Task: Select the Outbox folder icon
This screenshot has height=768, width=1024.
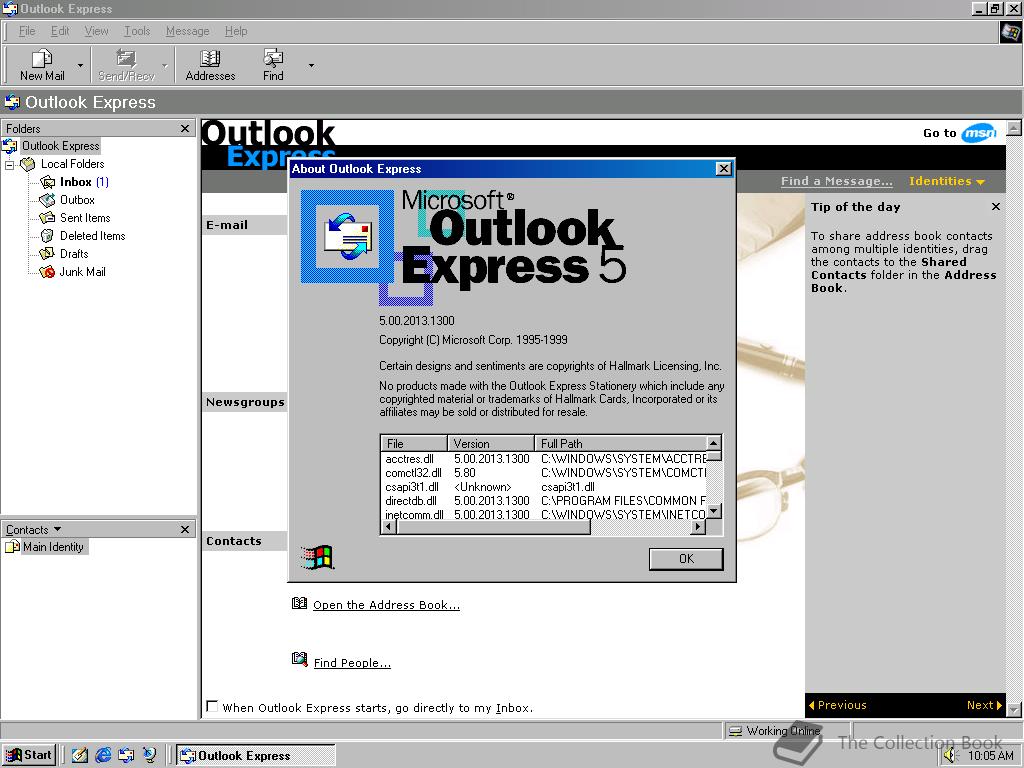Action: click(x=48, y=200)
